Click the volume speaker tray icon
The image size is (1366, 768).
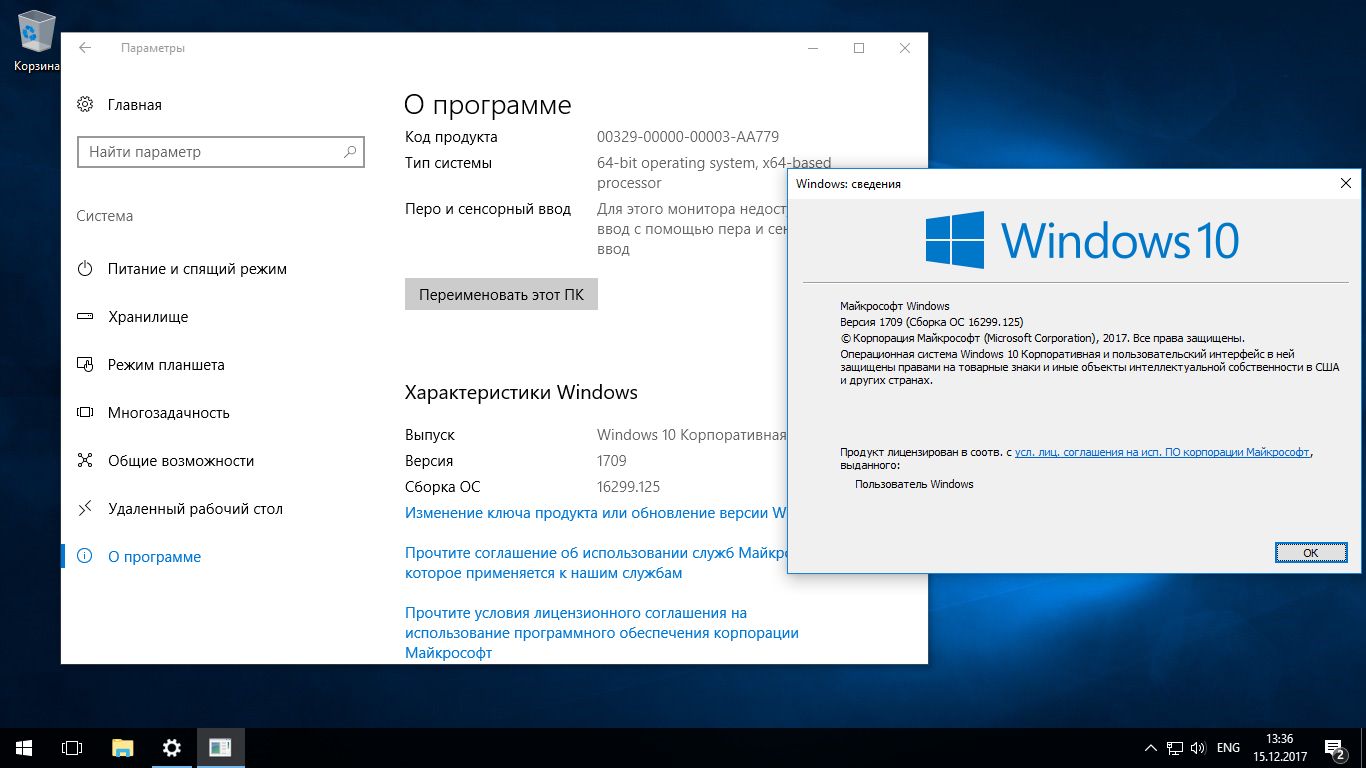pos(1198,748)
